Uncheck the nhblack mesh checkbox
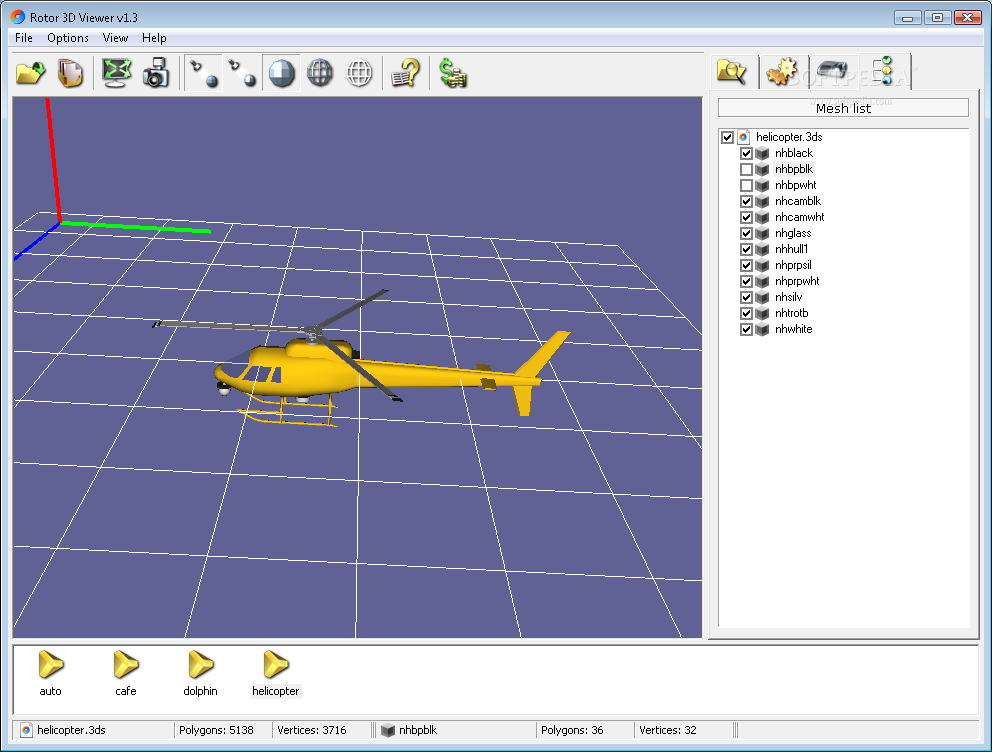 (x=747, y=154)
